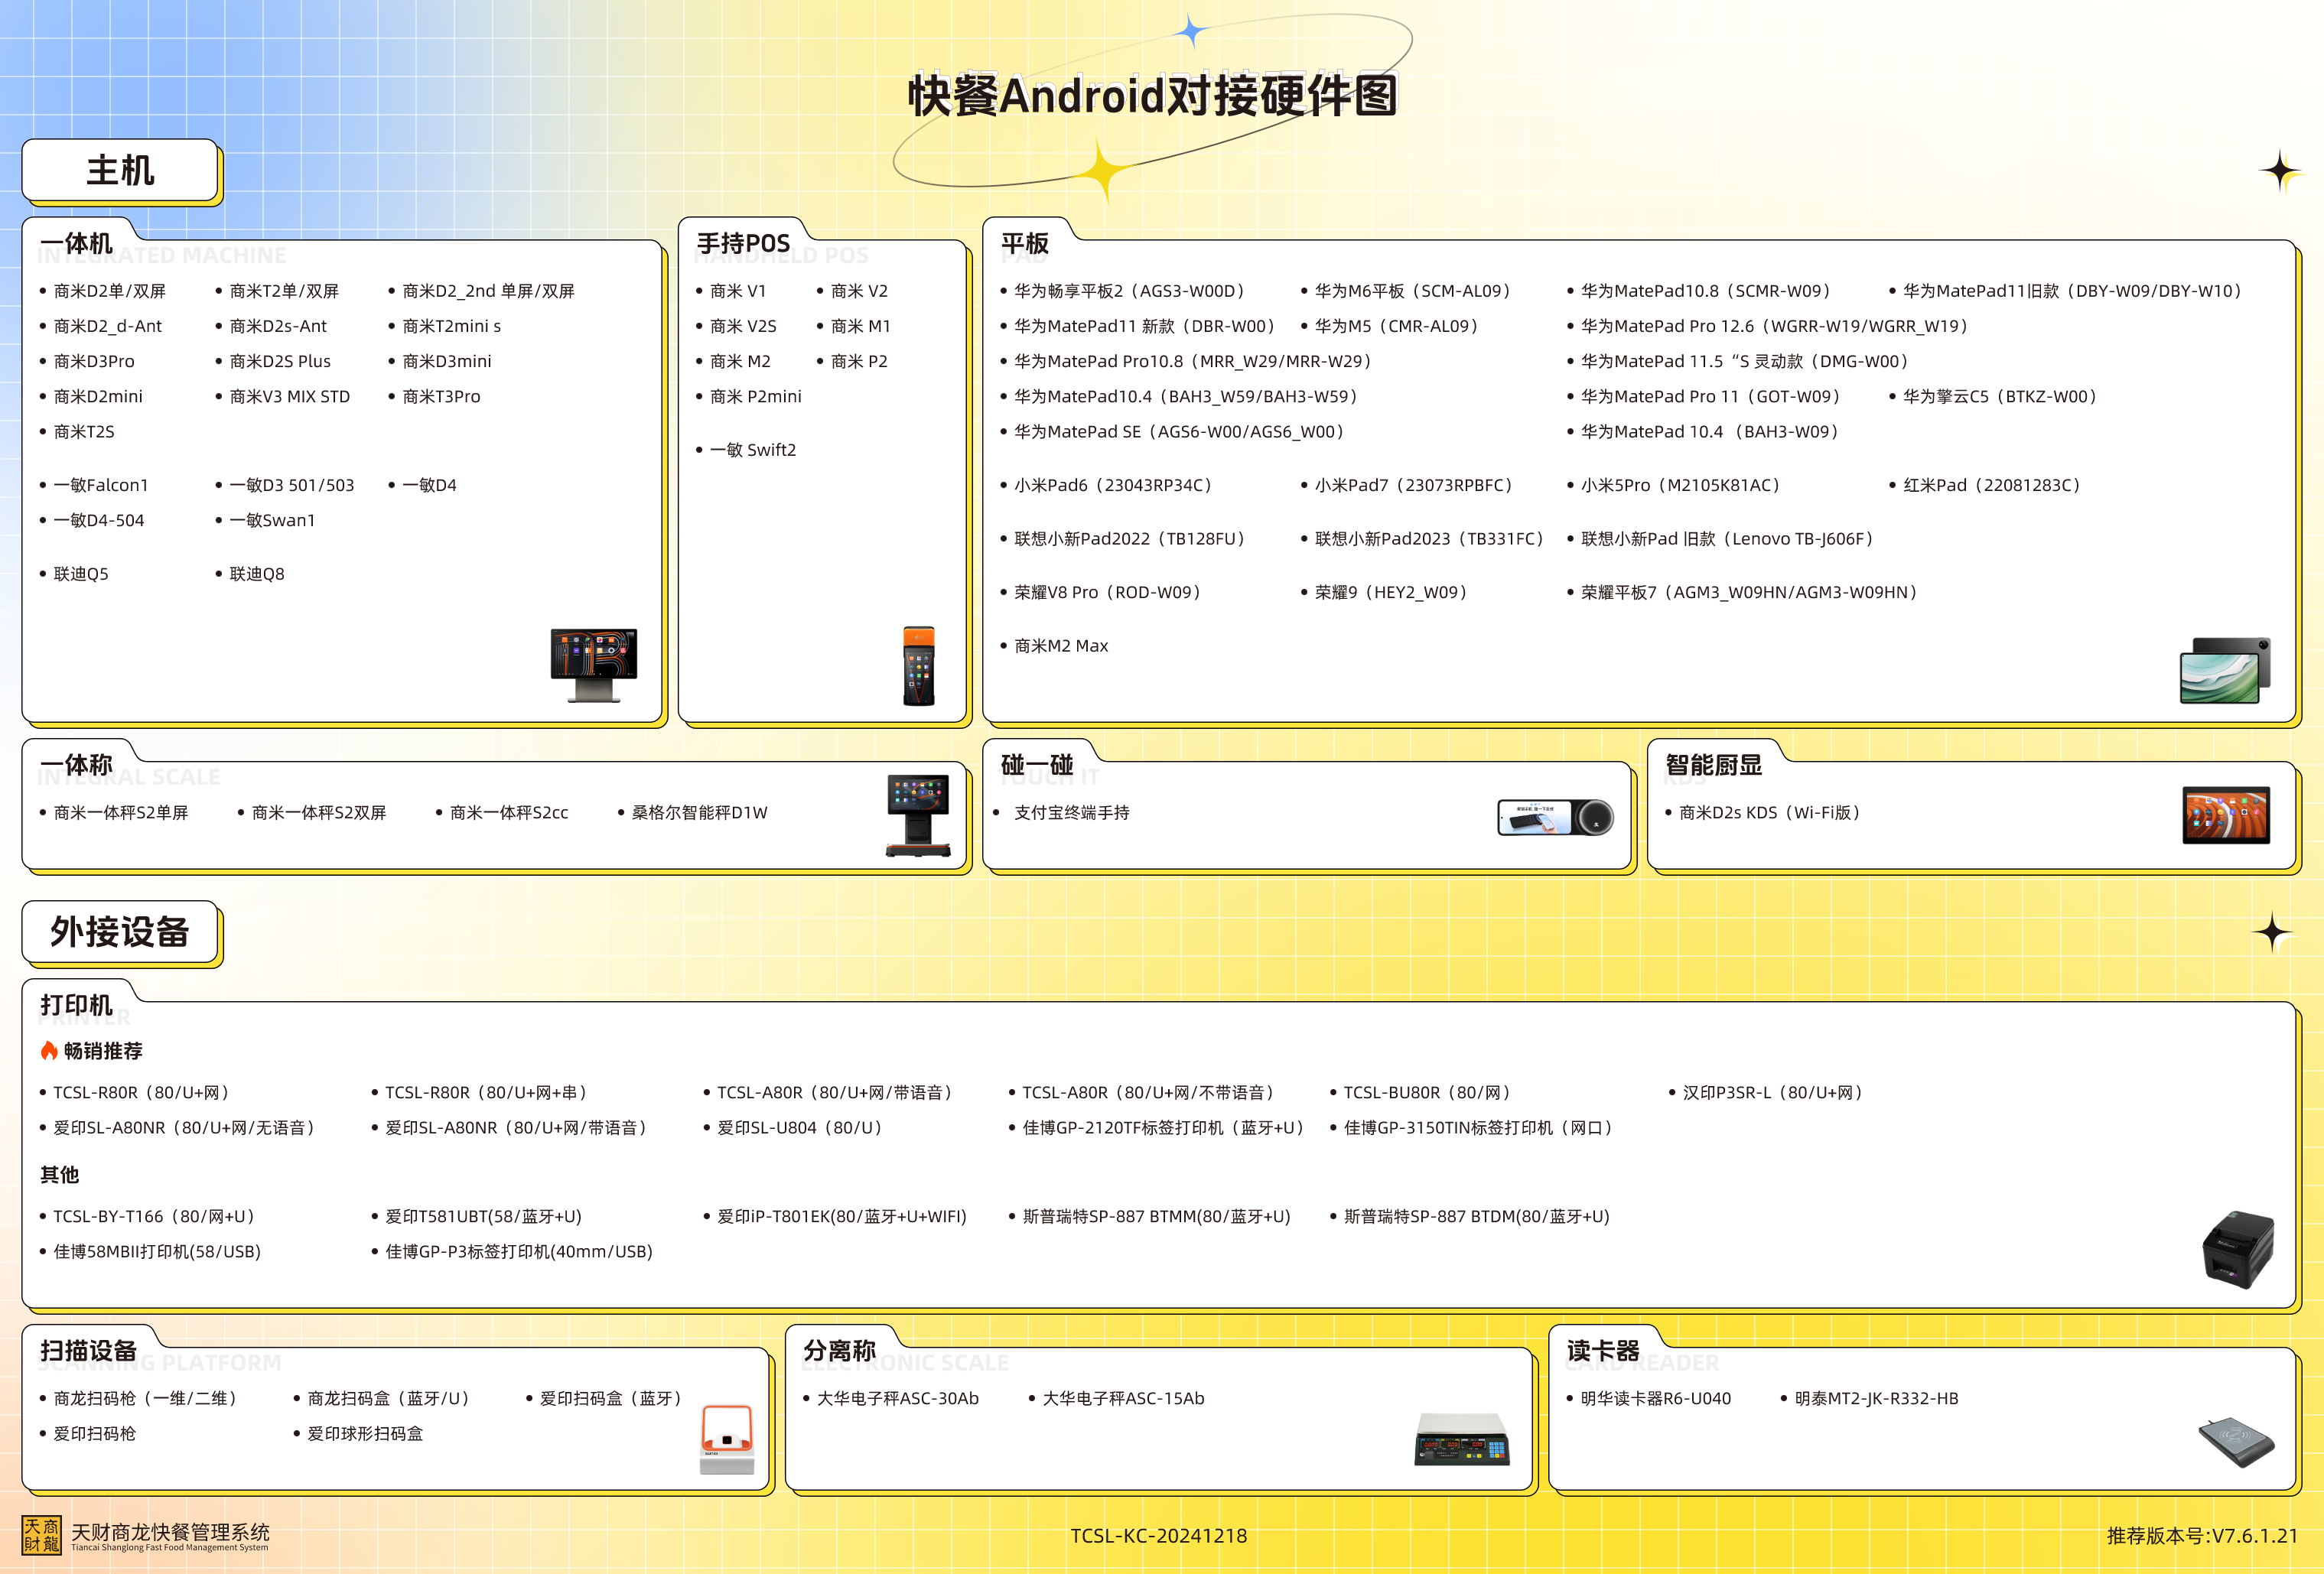
Task: Click the orange scan box image
Action: [x=727, y=1439]
